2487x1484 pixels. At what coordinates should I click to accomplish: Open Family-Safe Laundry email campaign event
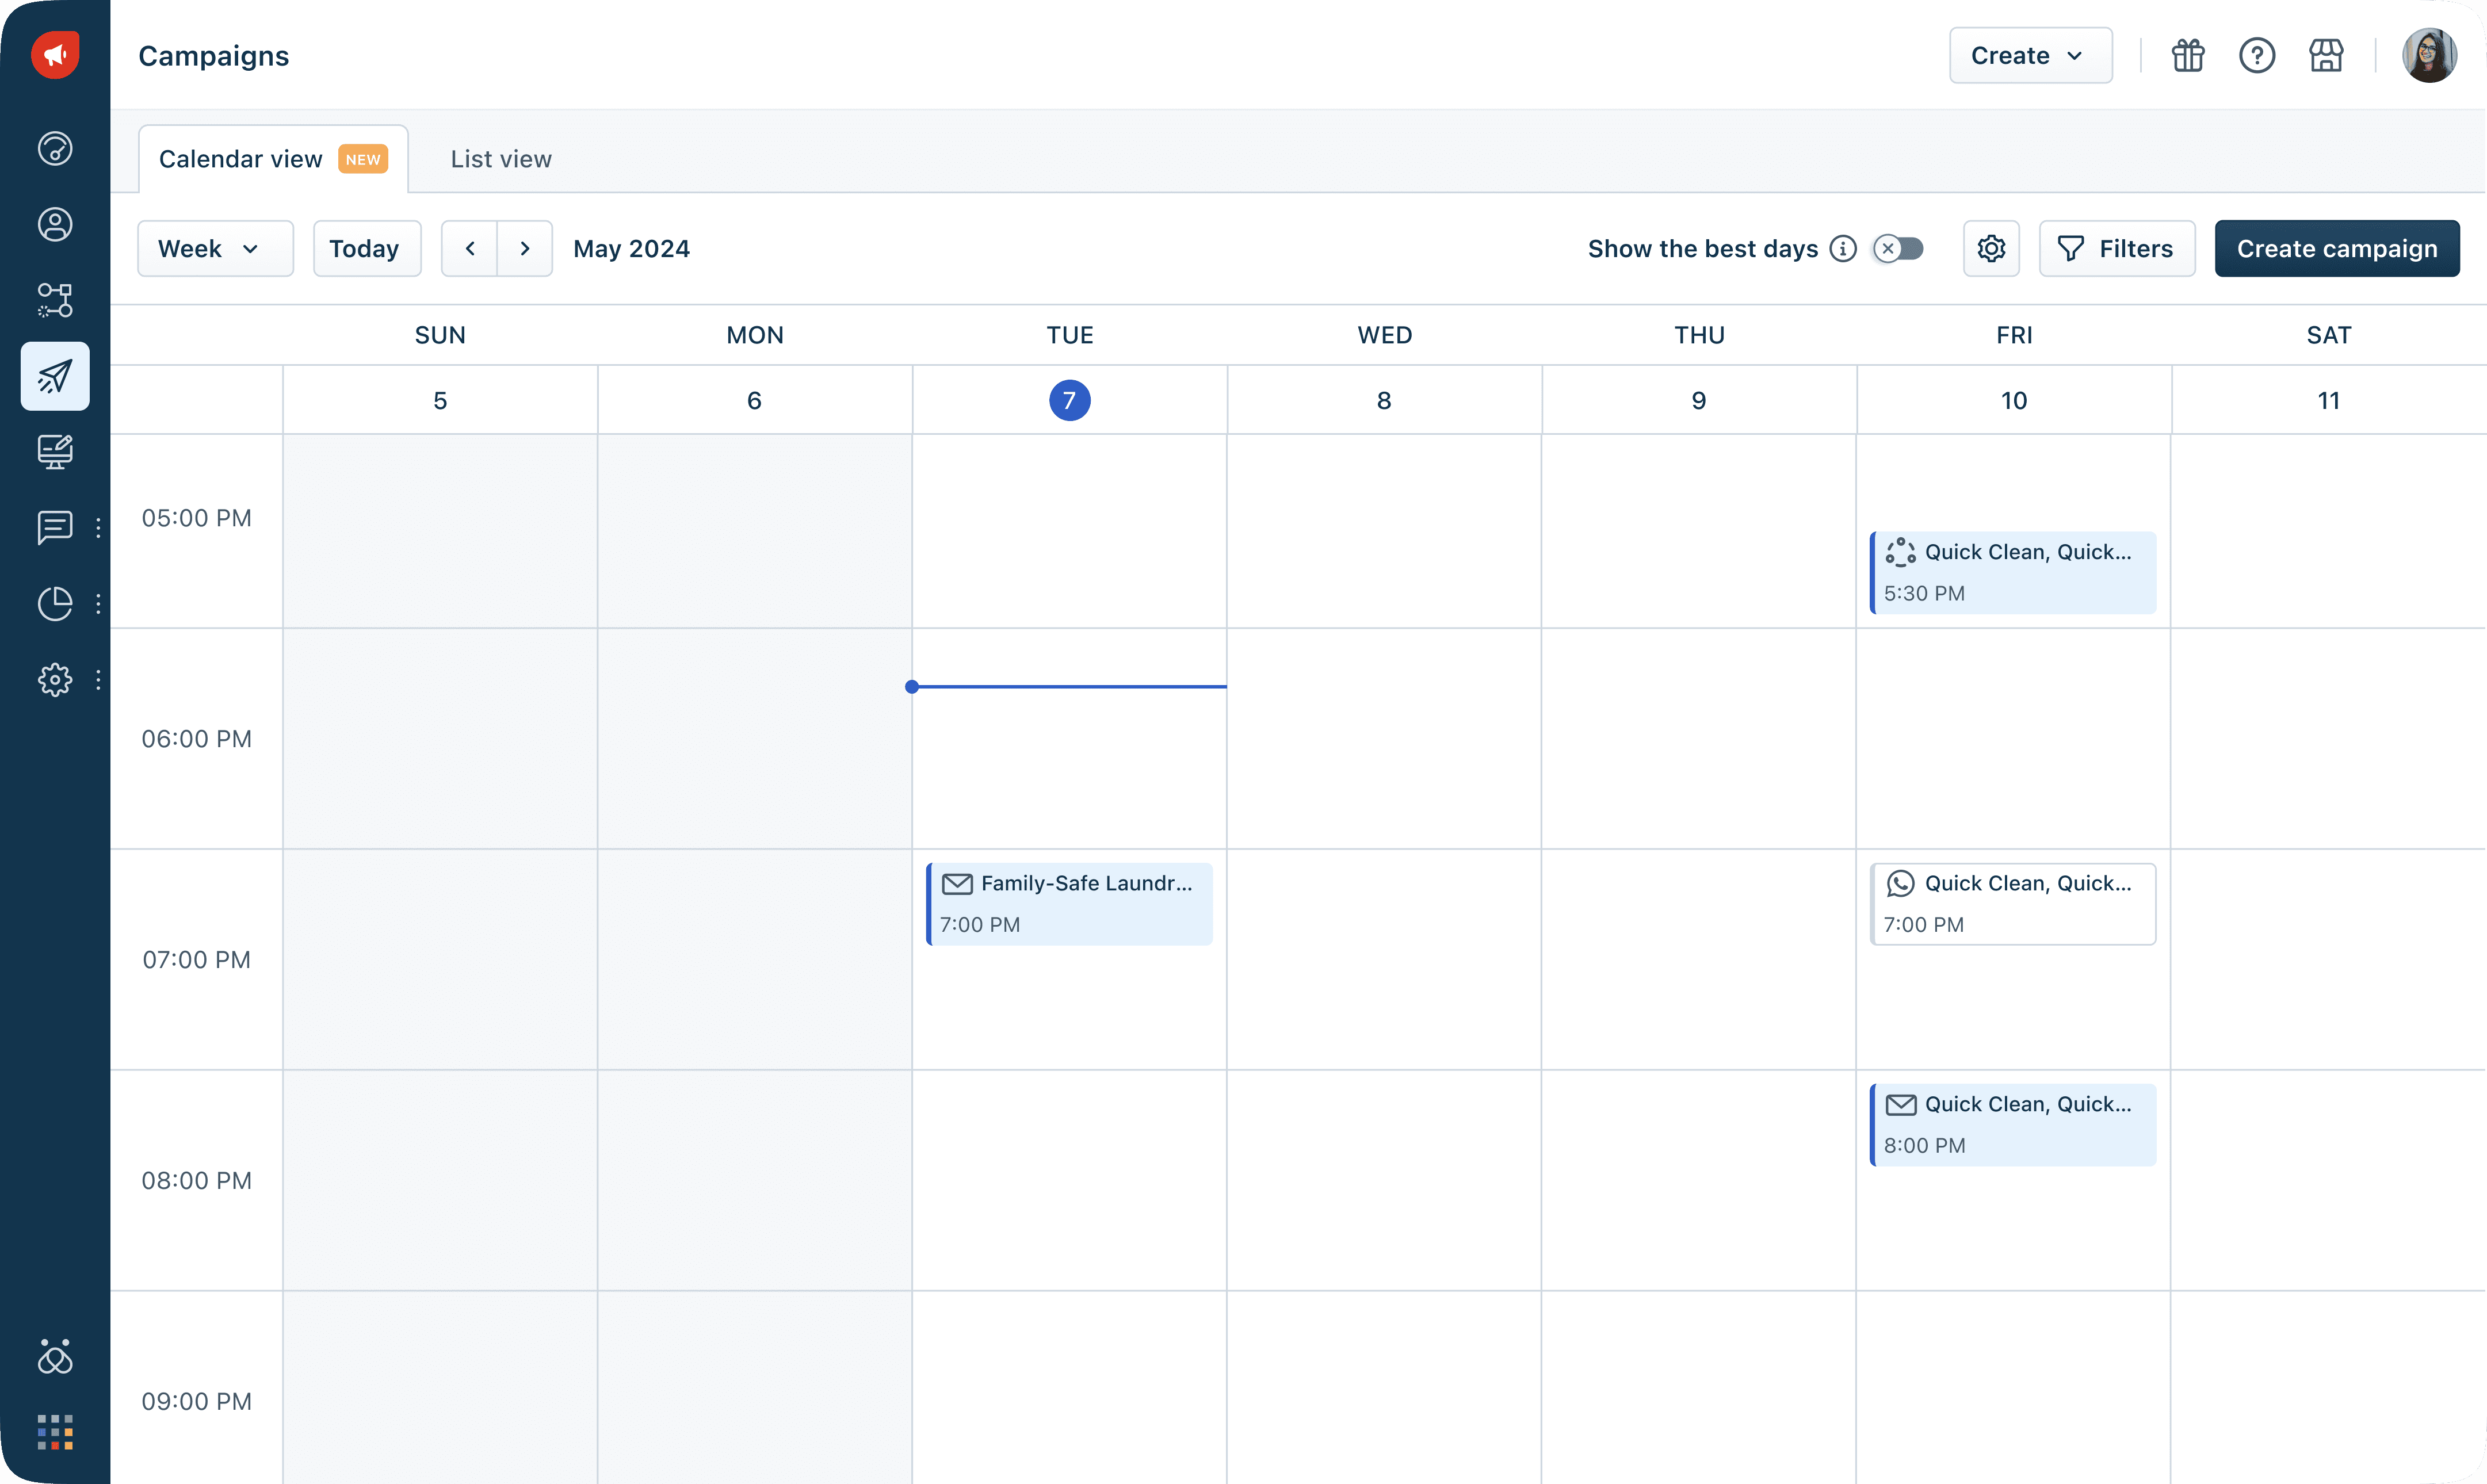[x=1069, y=903]
